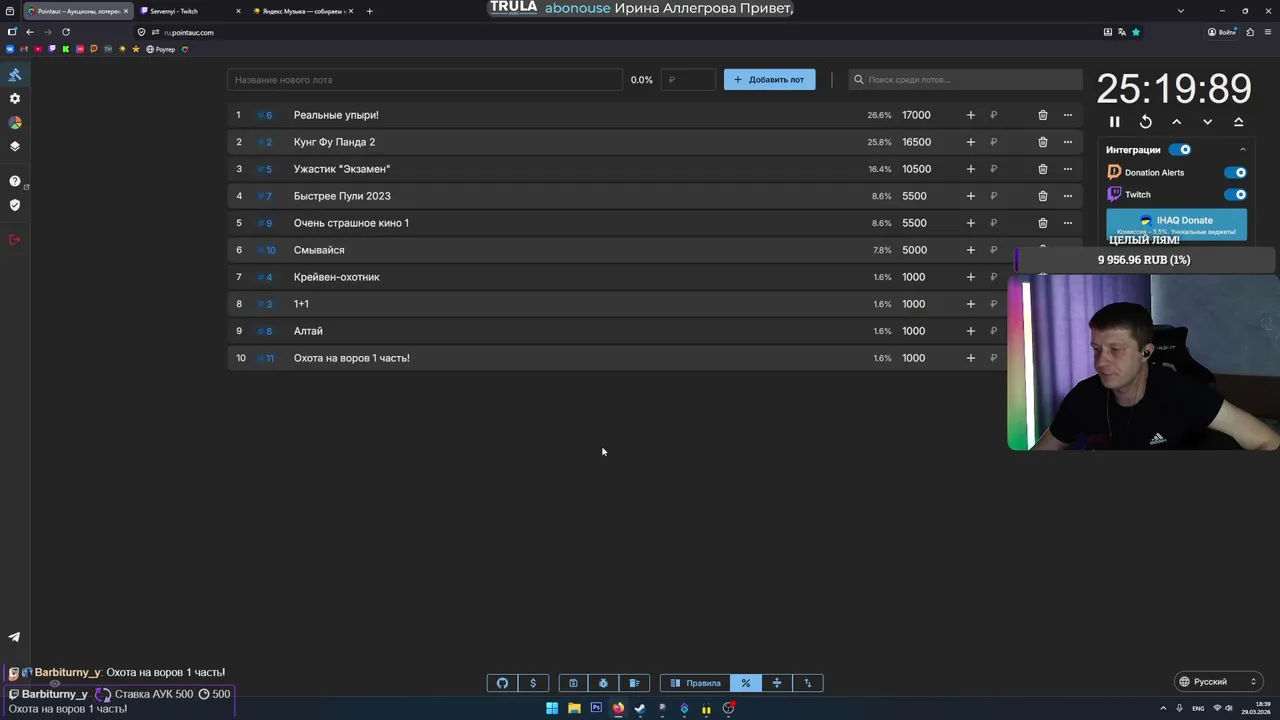Focus the Название нового лота field
Viewport: 1280px width, 720px height.
[x=424, y=80]
